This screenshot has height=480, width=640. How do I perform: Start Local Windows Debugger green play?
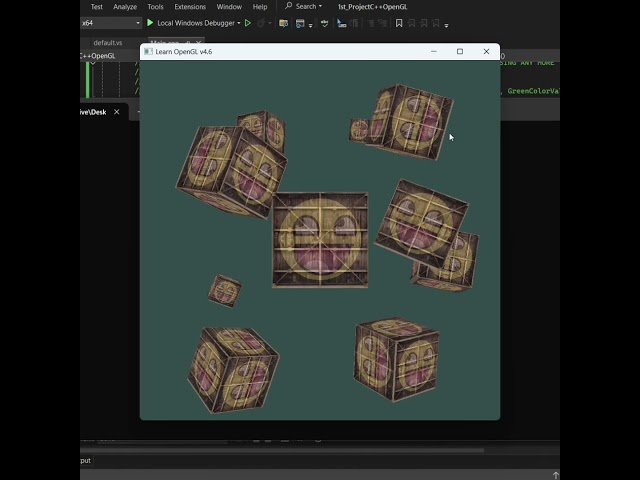point(150,23)
